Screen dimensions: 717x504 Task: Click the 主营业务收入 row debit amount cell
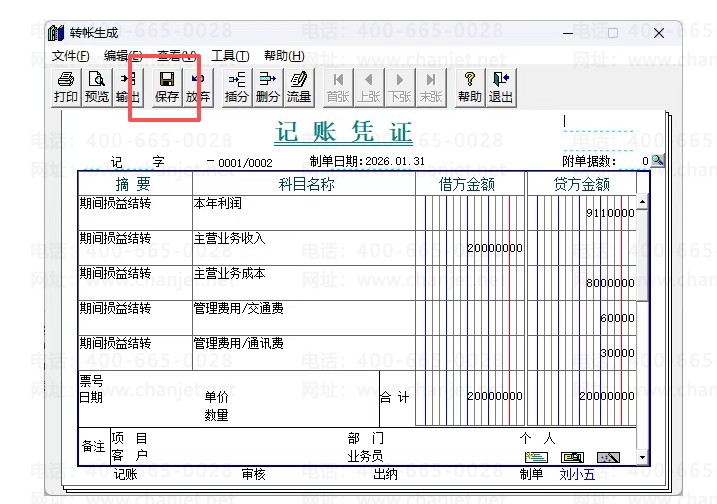click(470, 248)
